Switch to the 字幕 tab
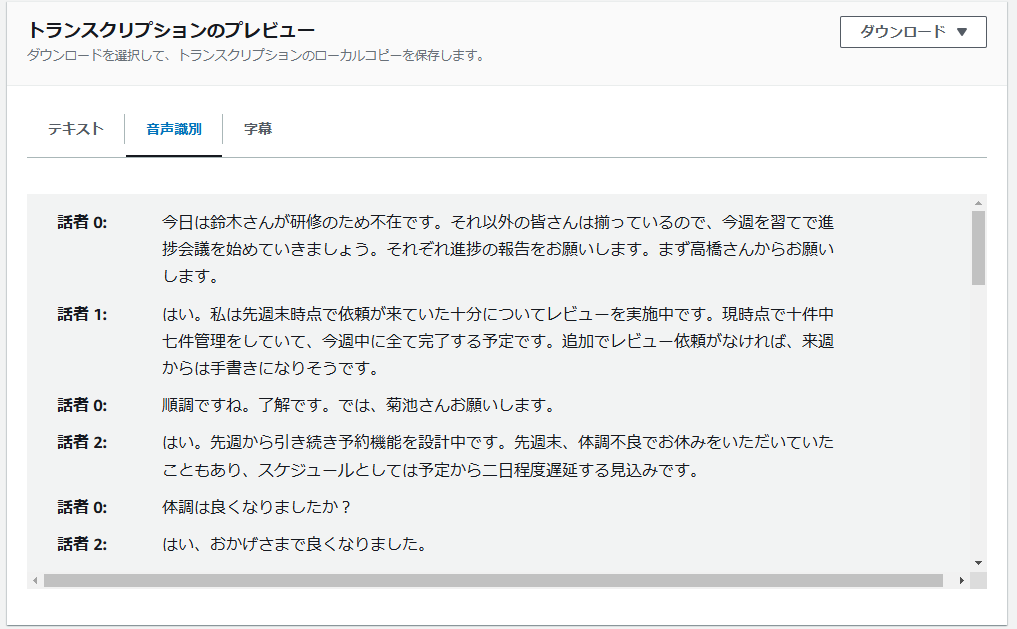 pyautogui.click(x=257, y=128)
